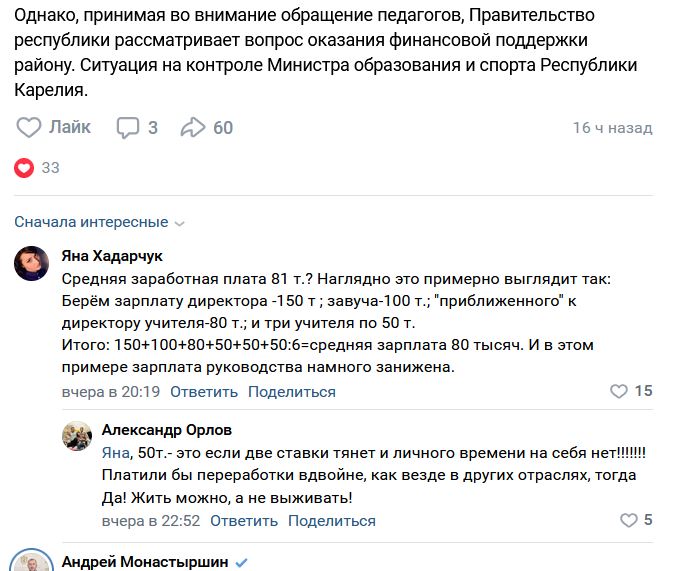Screen dimensions: 675x571
Task: Click the verified checkmark beside Андрей Монастыршин
Action: click(x=241, y=562)
